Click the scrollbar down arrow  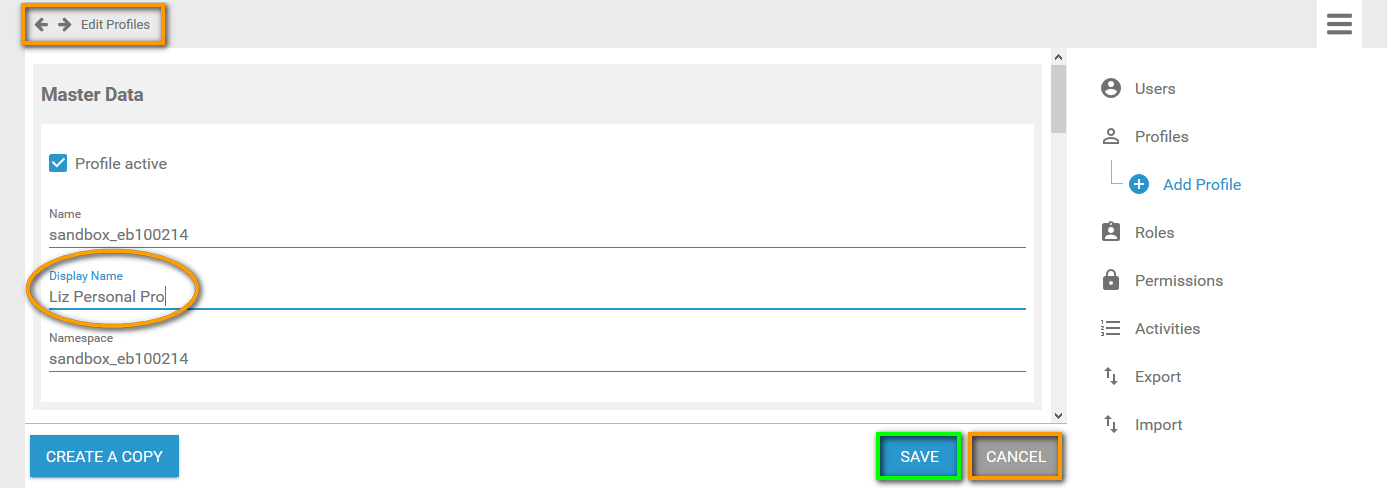tap(1058, 414)
